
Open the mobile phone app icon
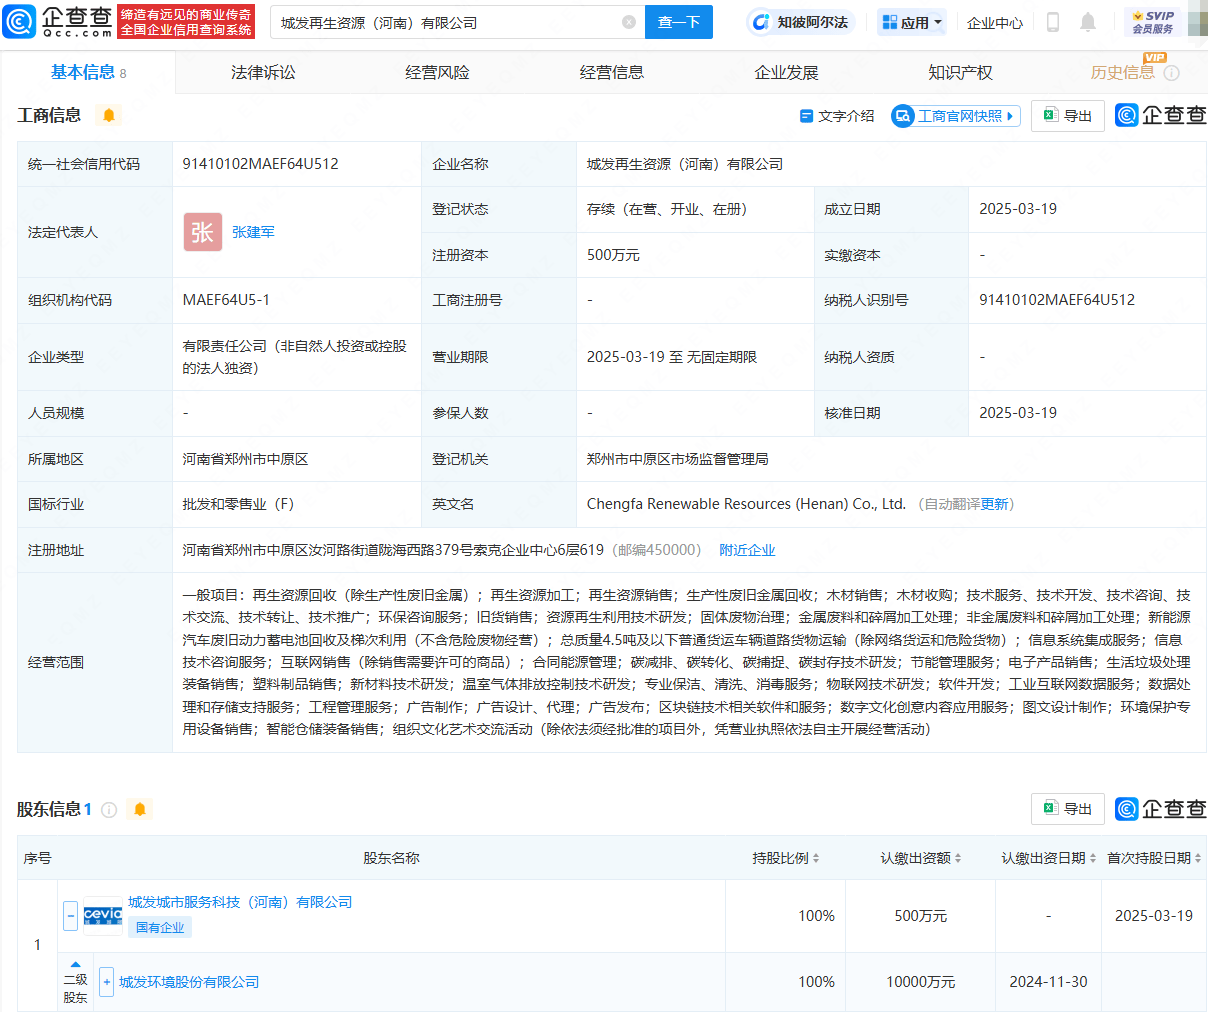click(x=1053, y=22)
